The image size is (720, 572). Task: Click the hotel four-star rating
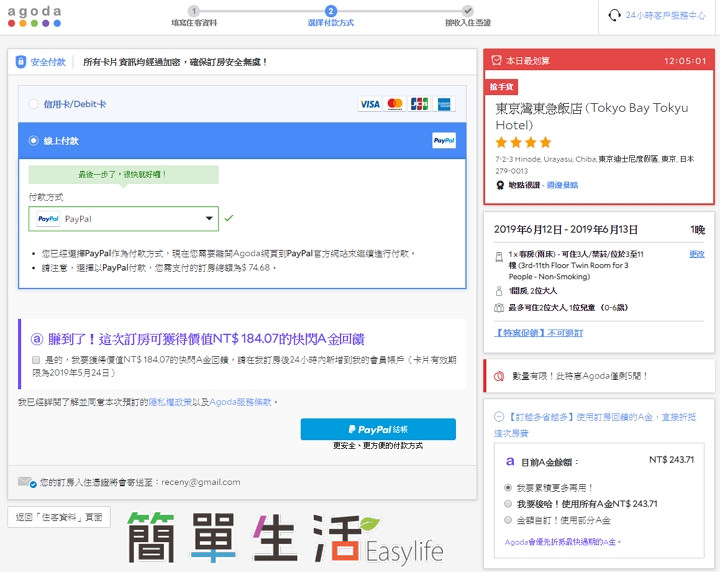coord(523,142)
